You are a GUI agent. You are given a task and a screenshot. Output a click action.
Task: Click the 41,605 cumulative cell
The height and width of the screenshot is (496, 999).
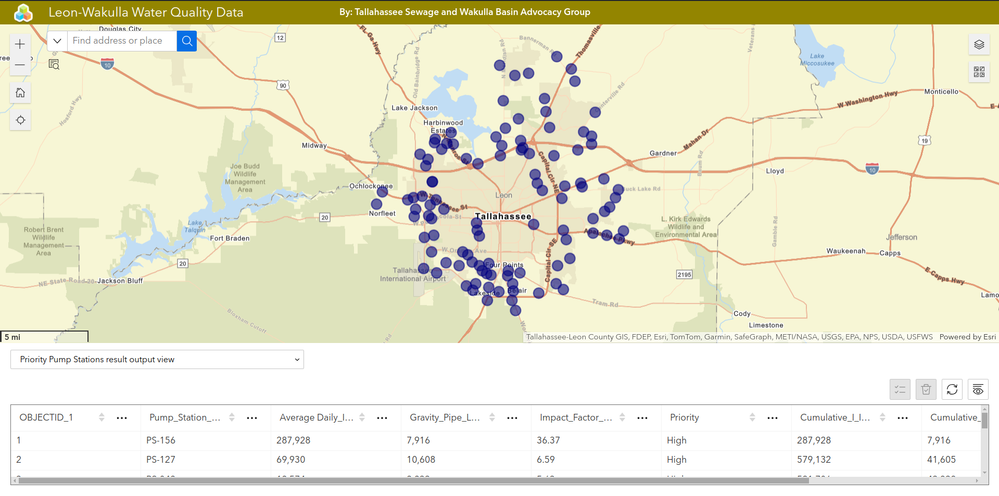click(952, 460)
